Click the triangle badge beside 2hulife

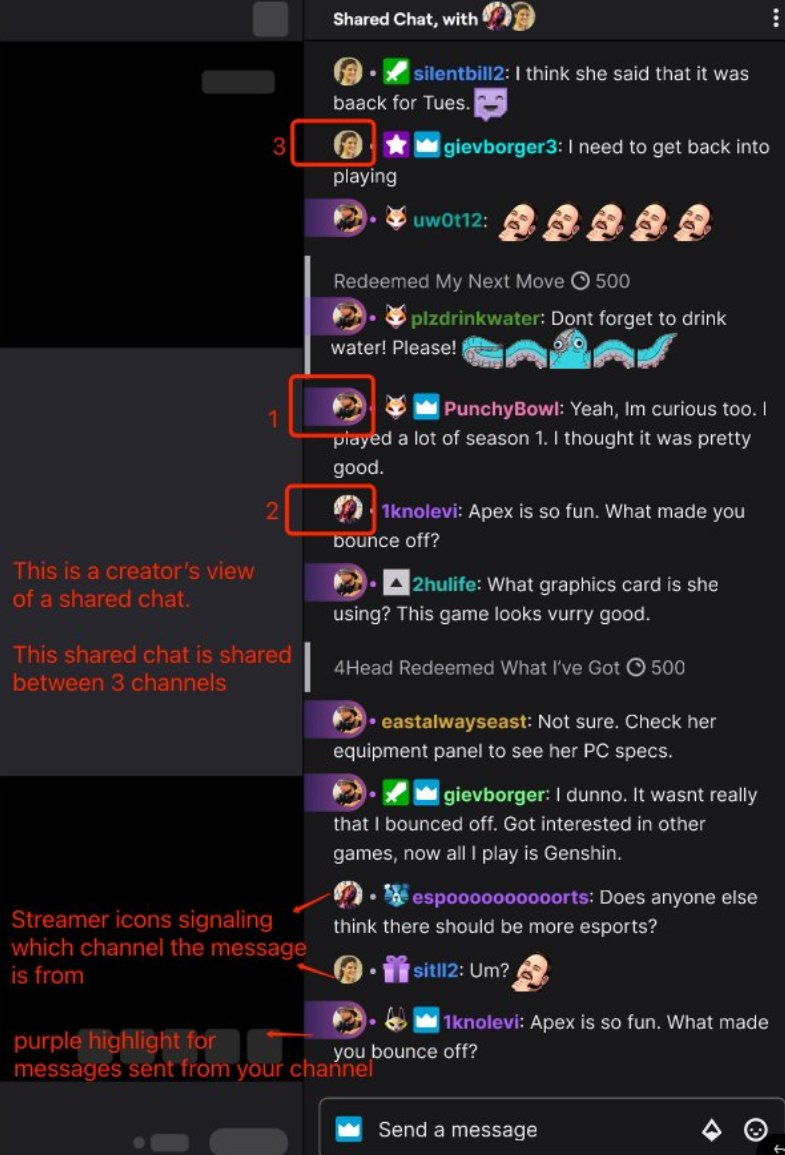(396, 583)
